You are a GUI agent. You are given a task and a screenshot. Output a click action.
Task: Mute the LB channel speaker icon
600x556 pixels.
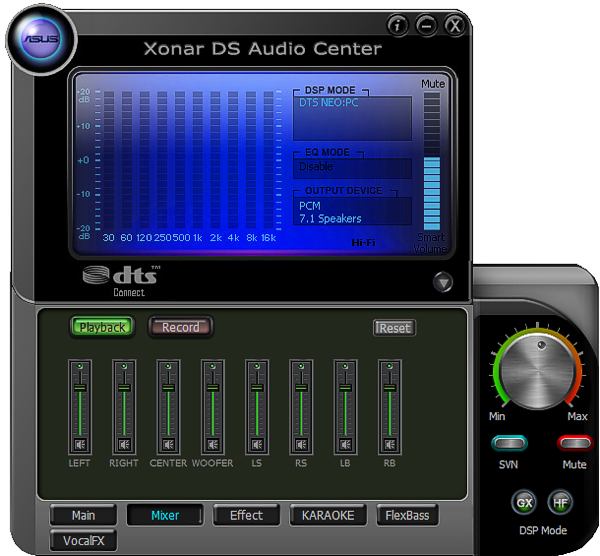pyautogui.click(x=345, y=445)
